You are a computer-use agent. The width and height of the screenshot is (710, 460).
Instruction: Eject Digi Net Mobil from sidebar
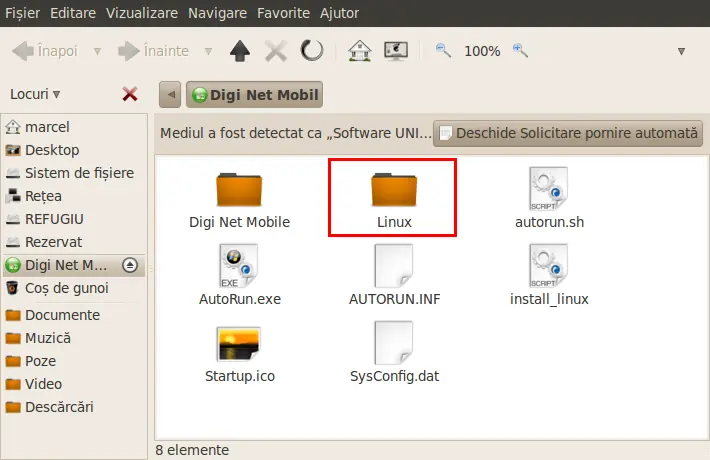click(x=130, y=265)
